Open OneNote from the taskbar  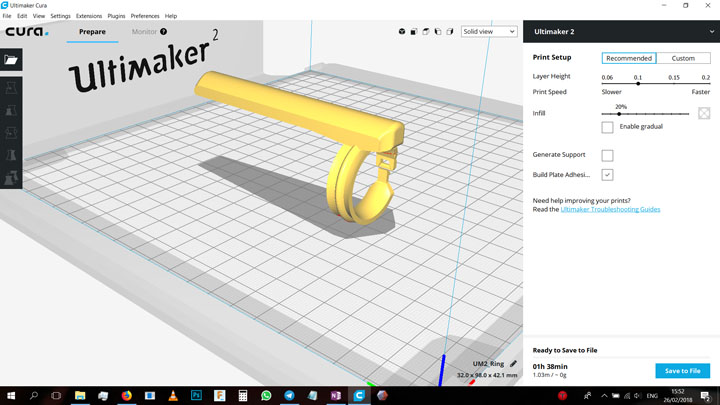(x=336, y=395)
